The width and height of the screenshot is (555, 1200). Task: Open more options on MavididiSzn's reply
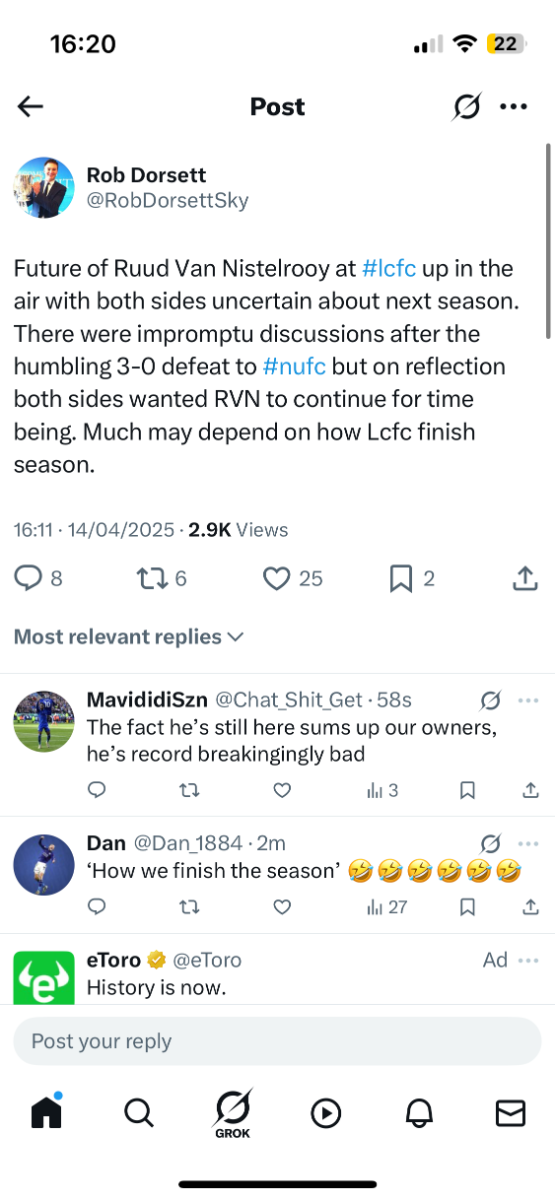pos(528,700)
